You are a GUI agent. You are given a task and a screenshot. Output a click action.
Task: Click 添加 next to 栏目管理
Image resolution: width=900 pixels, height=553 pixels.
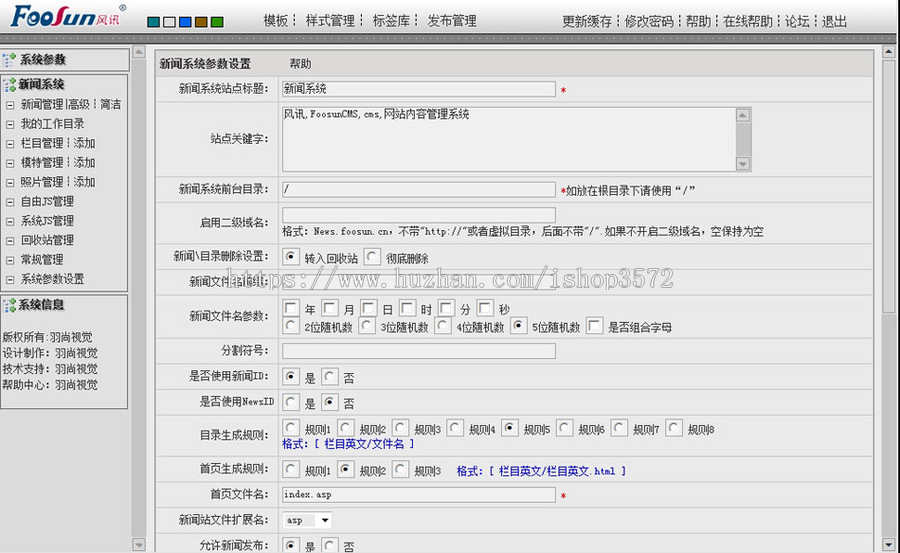tap(84, 144)
